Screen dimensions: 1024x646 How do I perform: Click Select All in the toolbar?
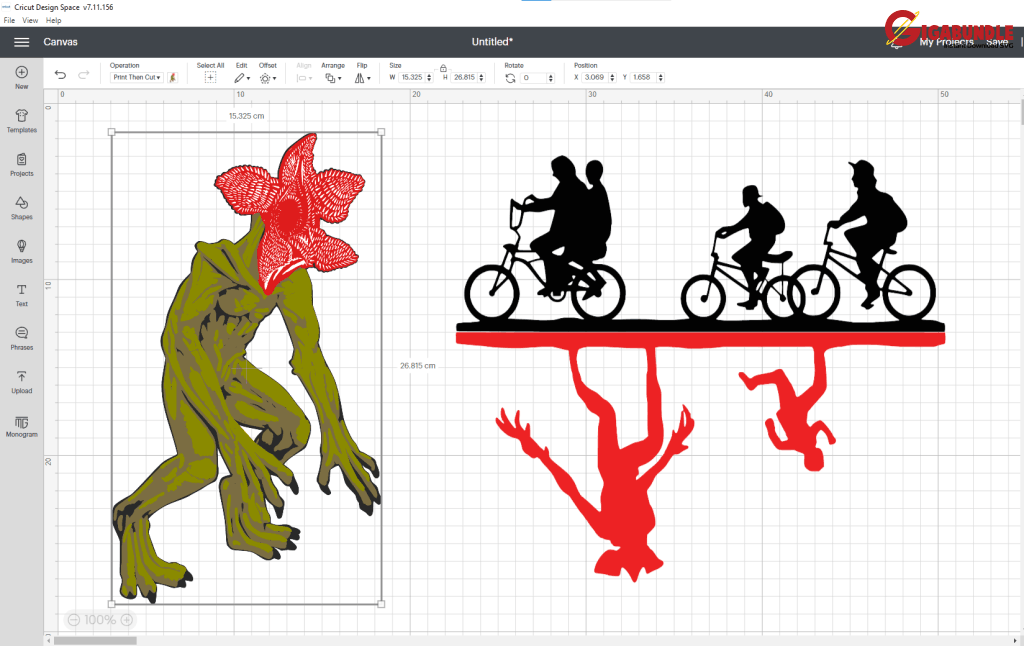point(210,77)
